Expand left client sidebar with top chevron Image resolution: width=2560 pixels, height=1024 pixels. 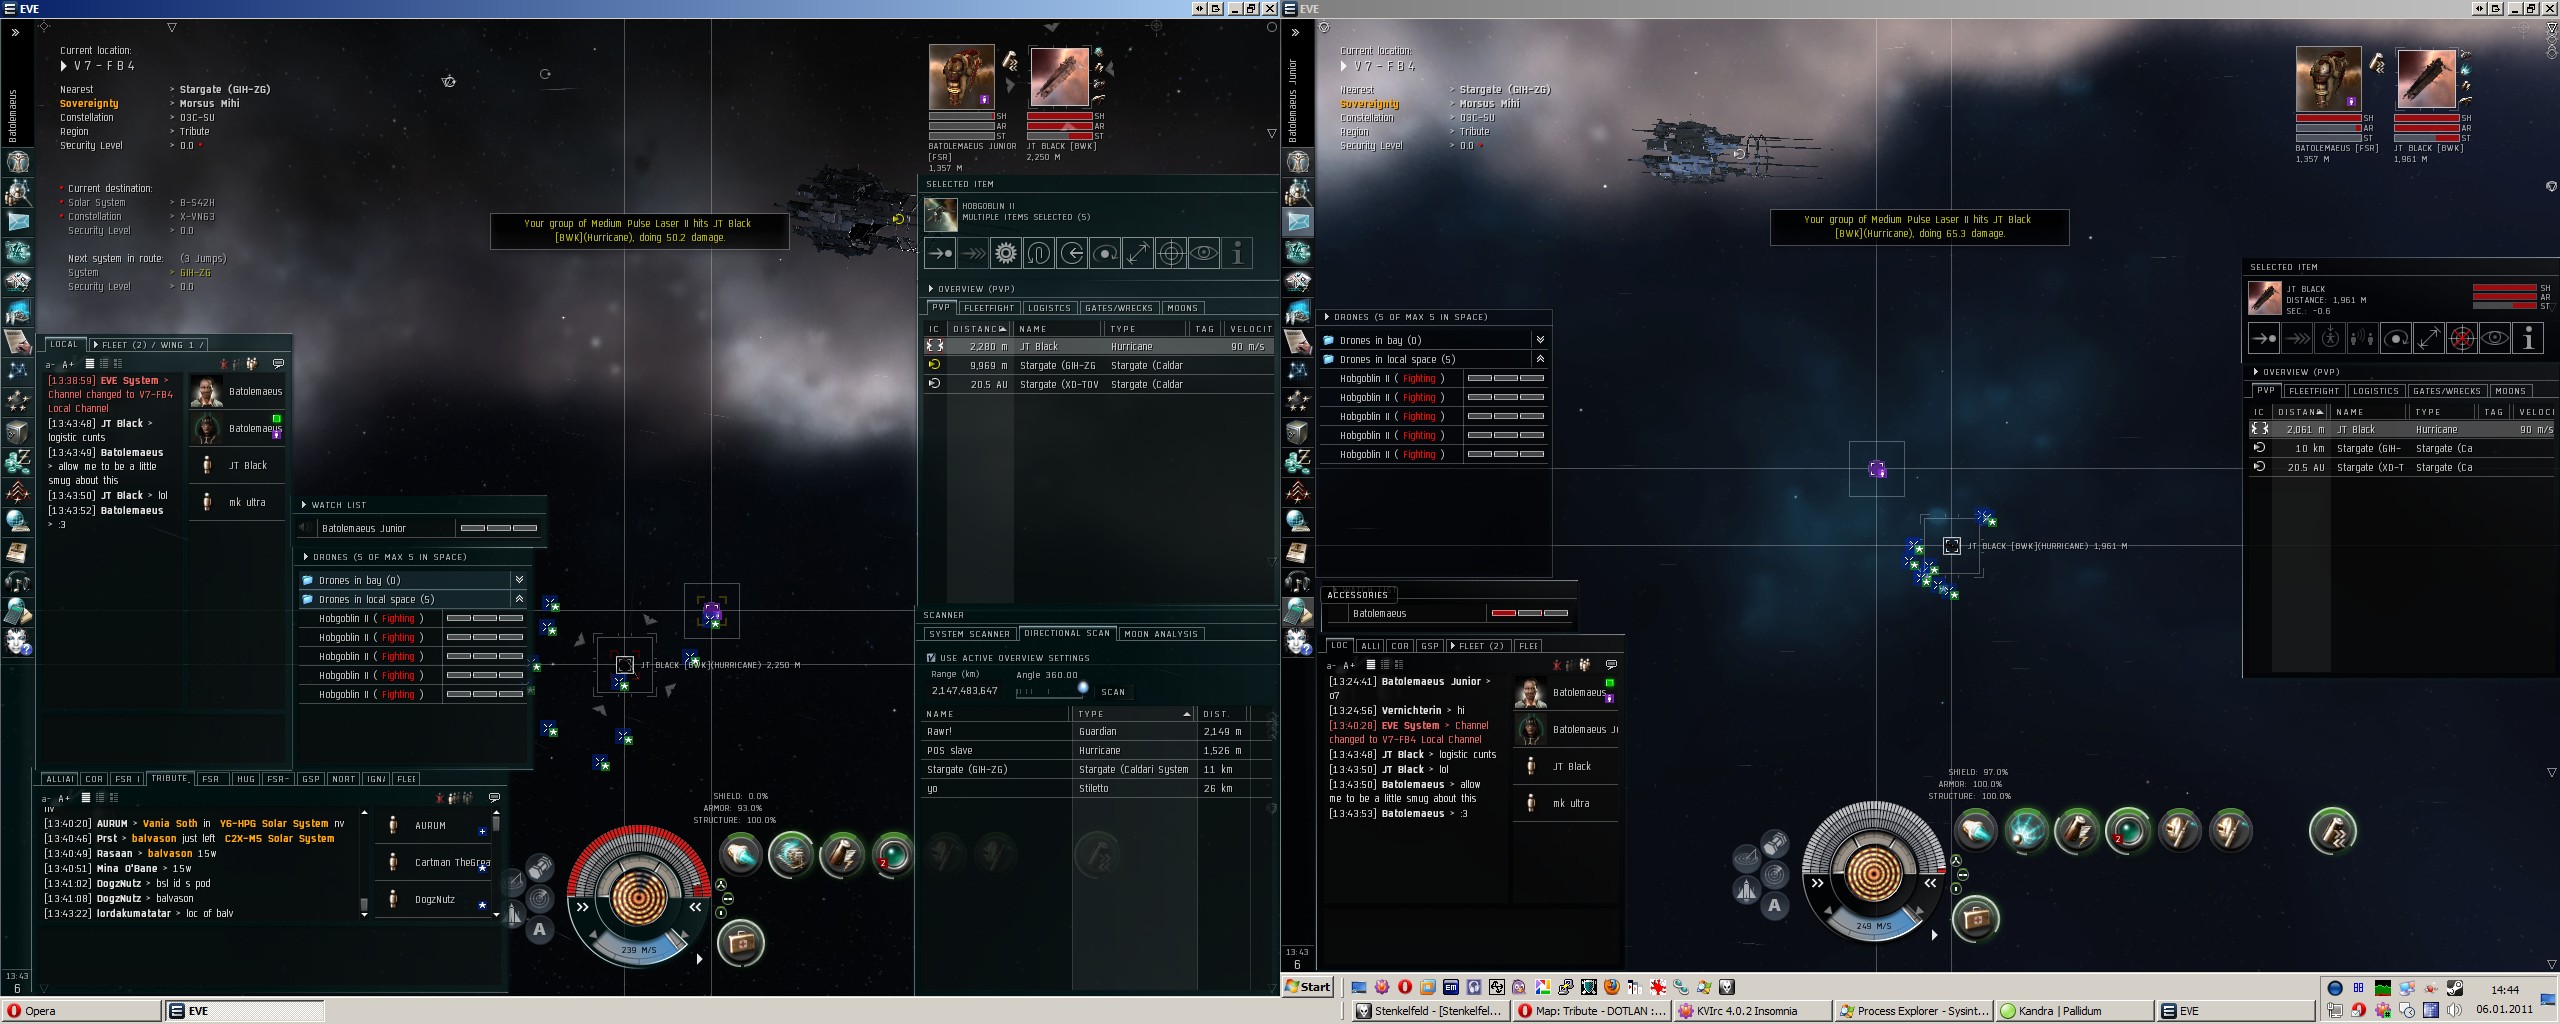point(15,33)
